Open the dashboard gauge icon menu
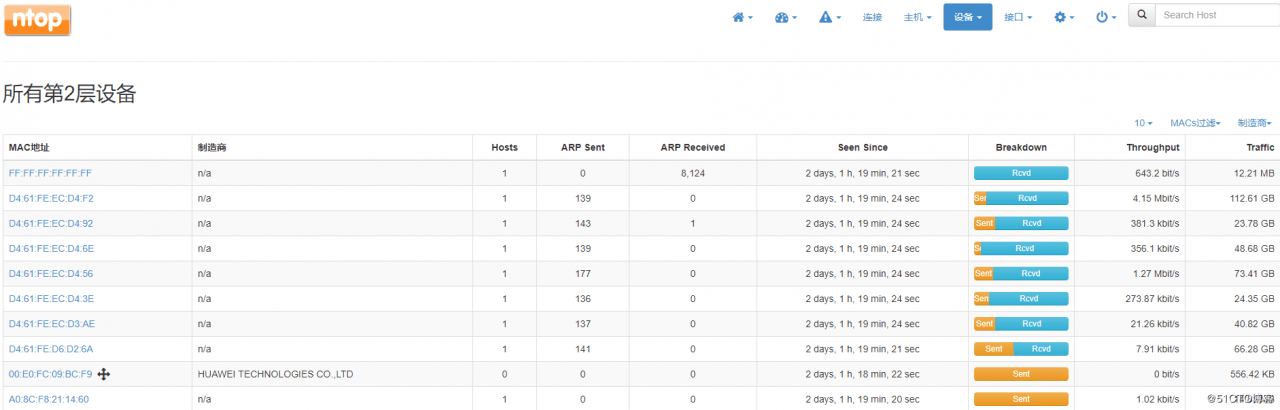Image resolution: width=1280 pixels, height=410 pixels. (x=786, y=17)
